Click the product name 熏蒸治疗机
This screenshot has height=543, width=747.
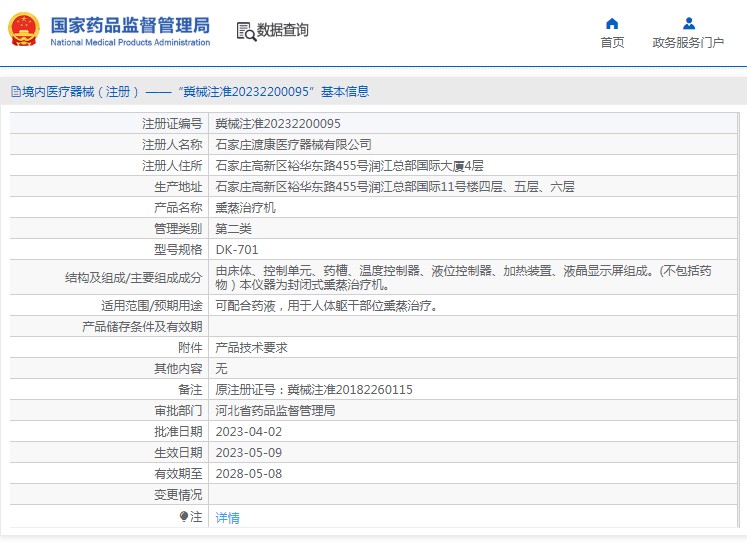[245, 208]
